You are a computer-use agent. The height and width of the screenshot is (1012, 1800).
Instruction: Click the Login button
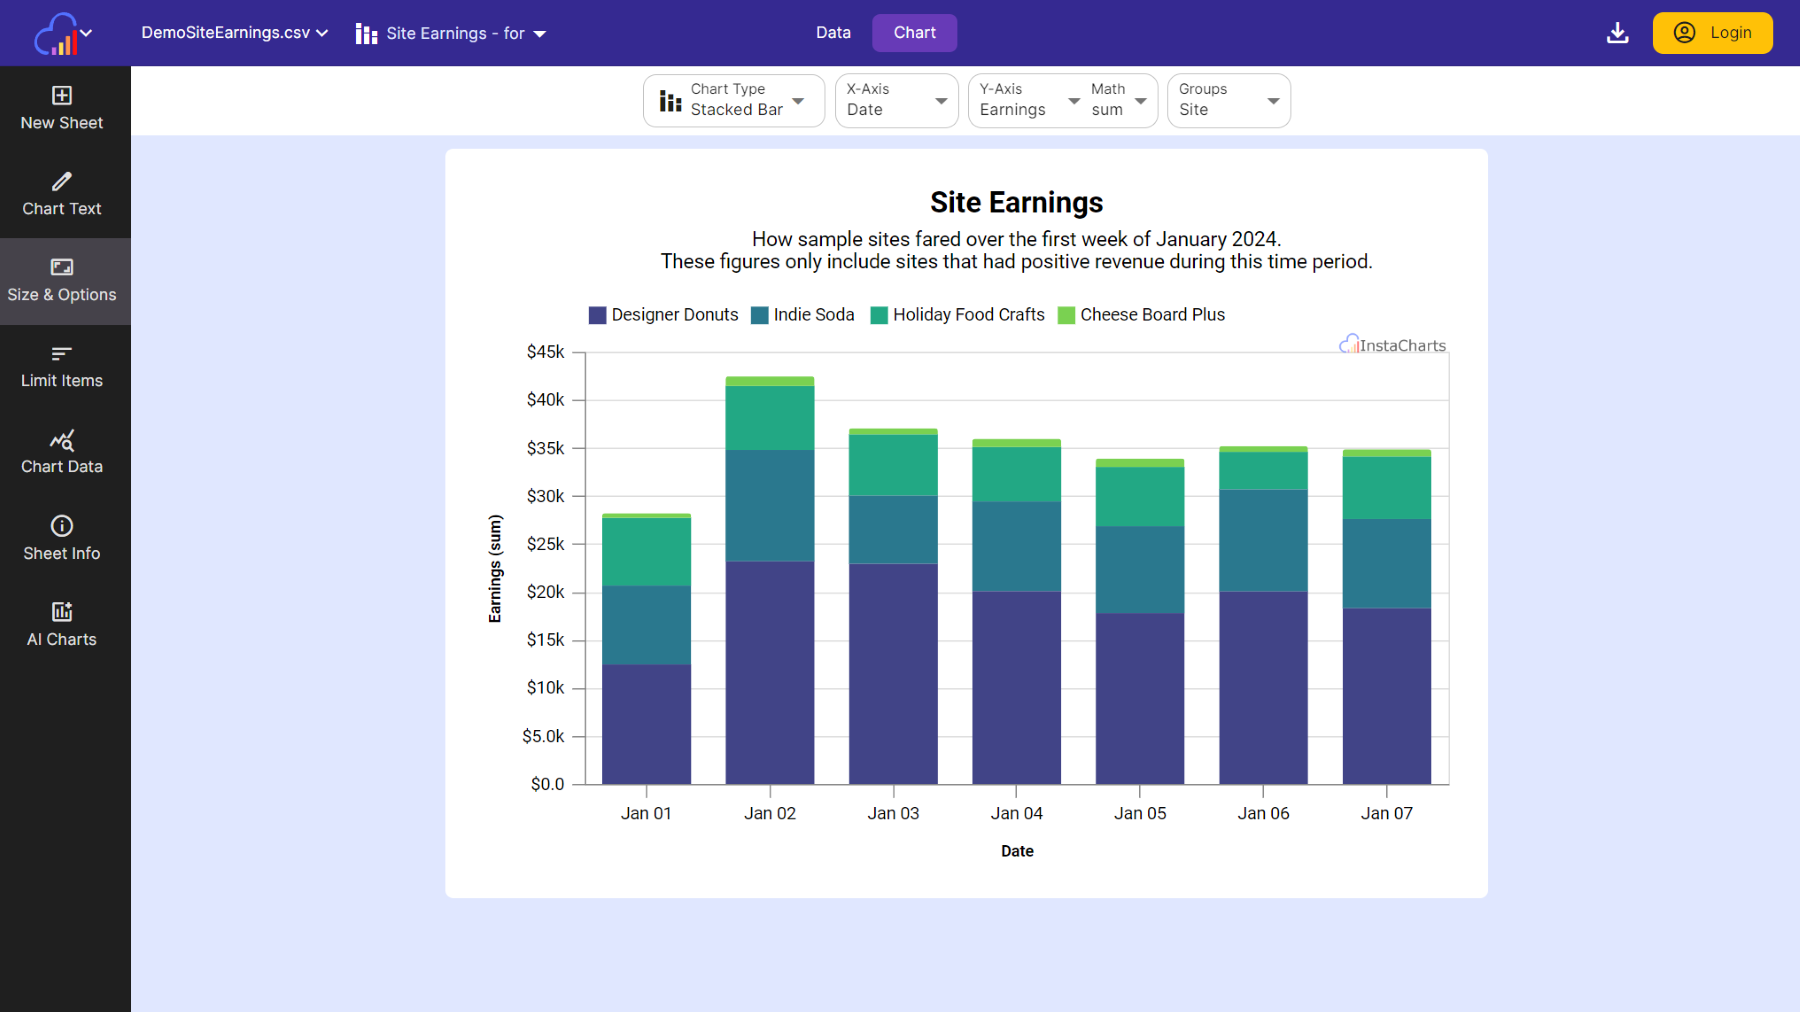tap(1712, 33)
